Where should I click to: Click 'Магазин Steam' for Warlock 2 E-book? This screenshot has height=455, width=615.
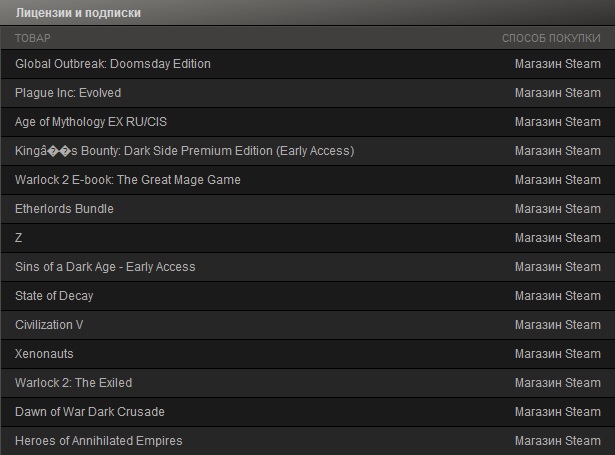(x=558, y=180)
